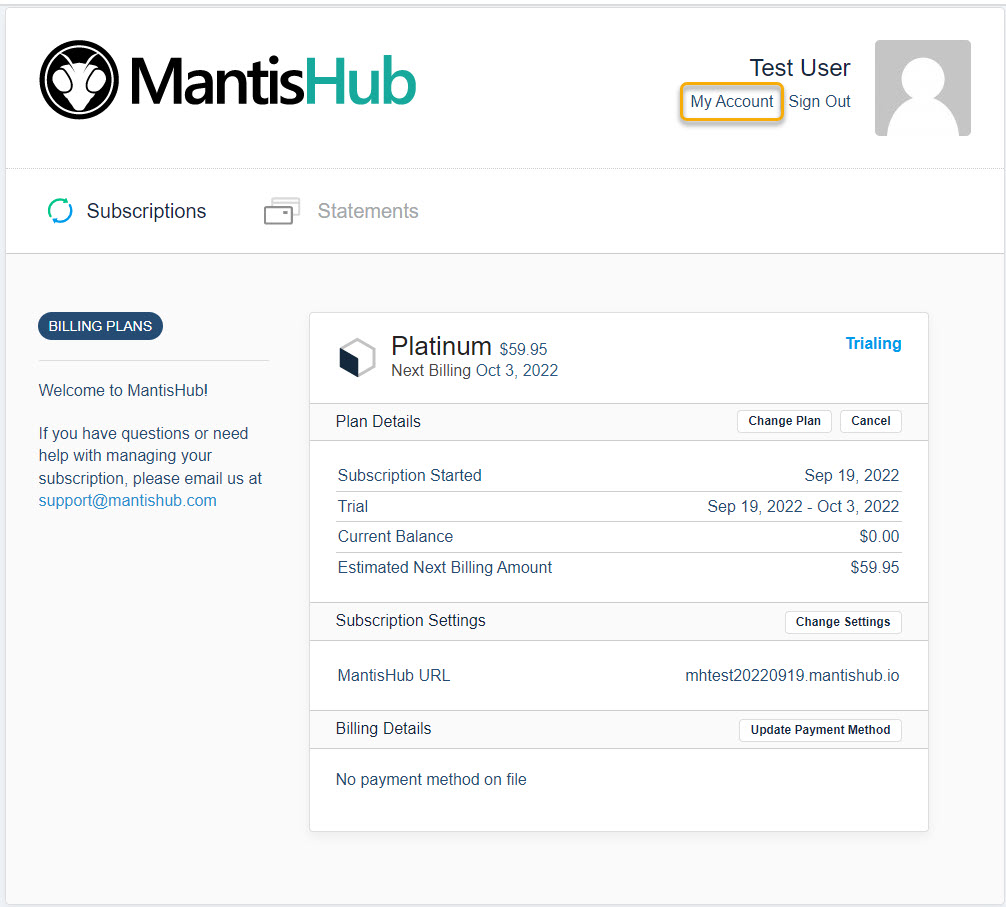
Task: Cancel the subscription plan
Action: pos(871,421)
